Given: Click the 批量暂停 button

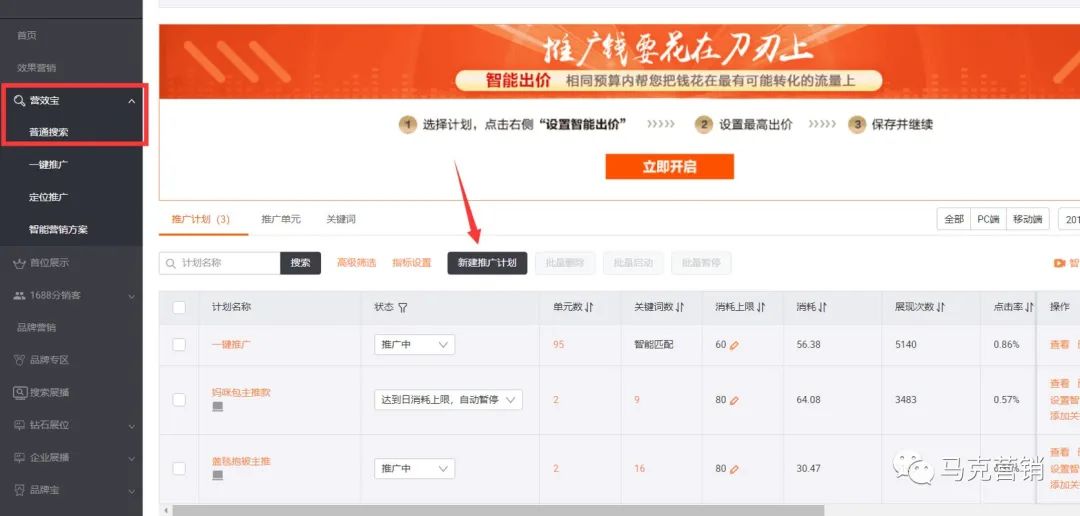Looking at the screenshot, I should pyautogui.click(x=701, y=263).
